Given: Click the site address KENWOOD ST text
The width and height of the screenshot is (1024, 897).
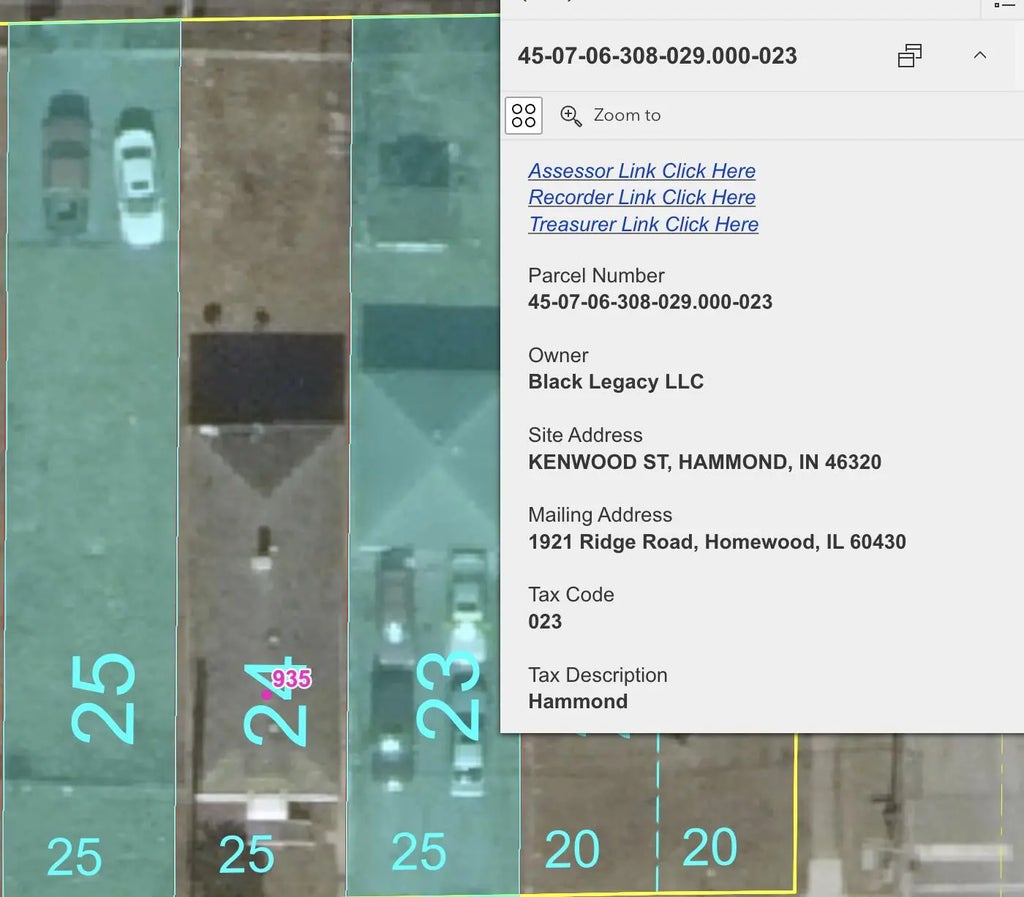Looking at the screenshot, I should [704, 462].
